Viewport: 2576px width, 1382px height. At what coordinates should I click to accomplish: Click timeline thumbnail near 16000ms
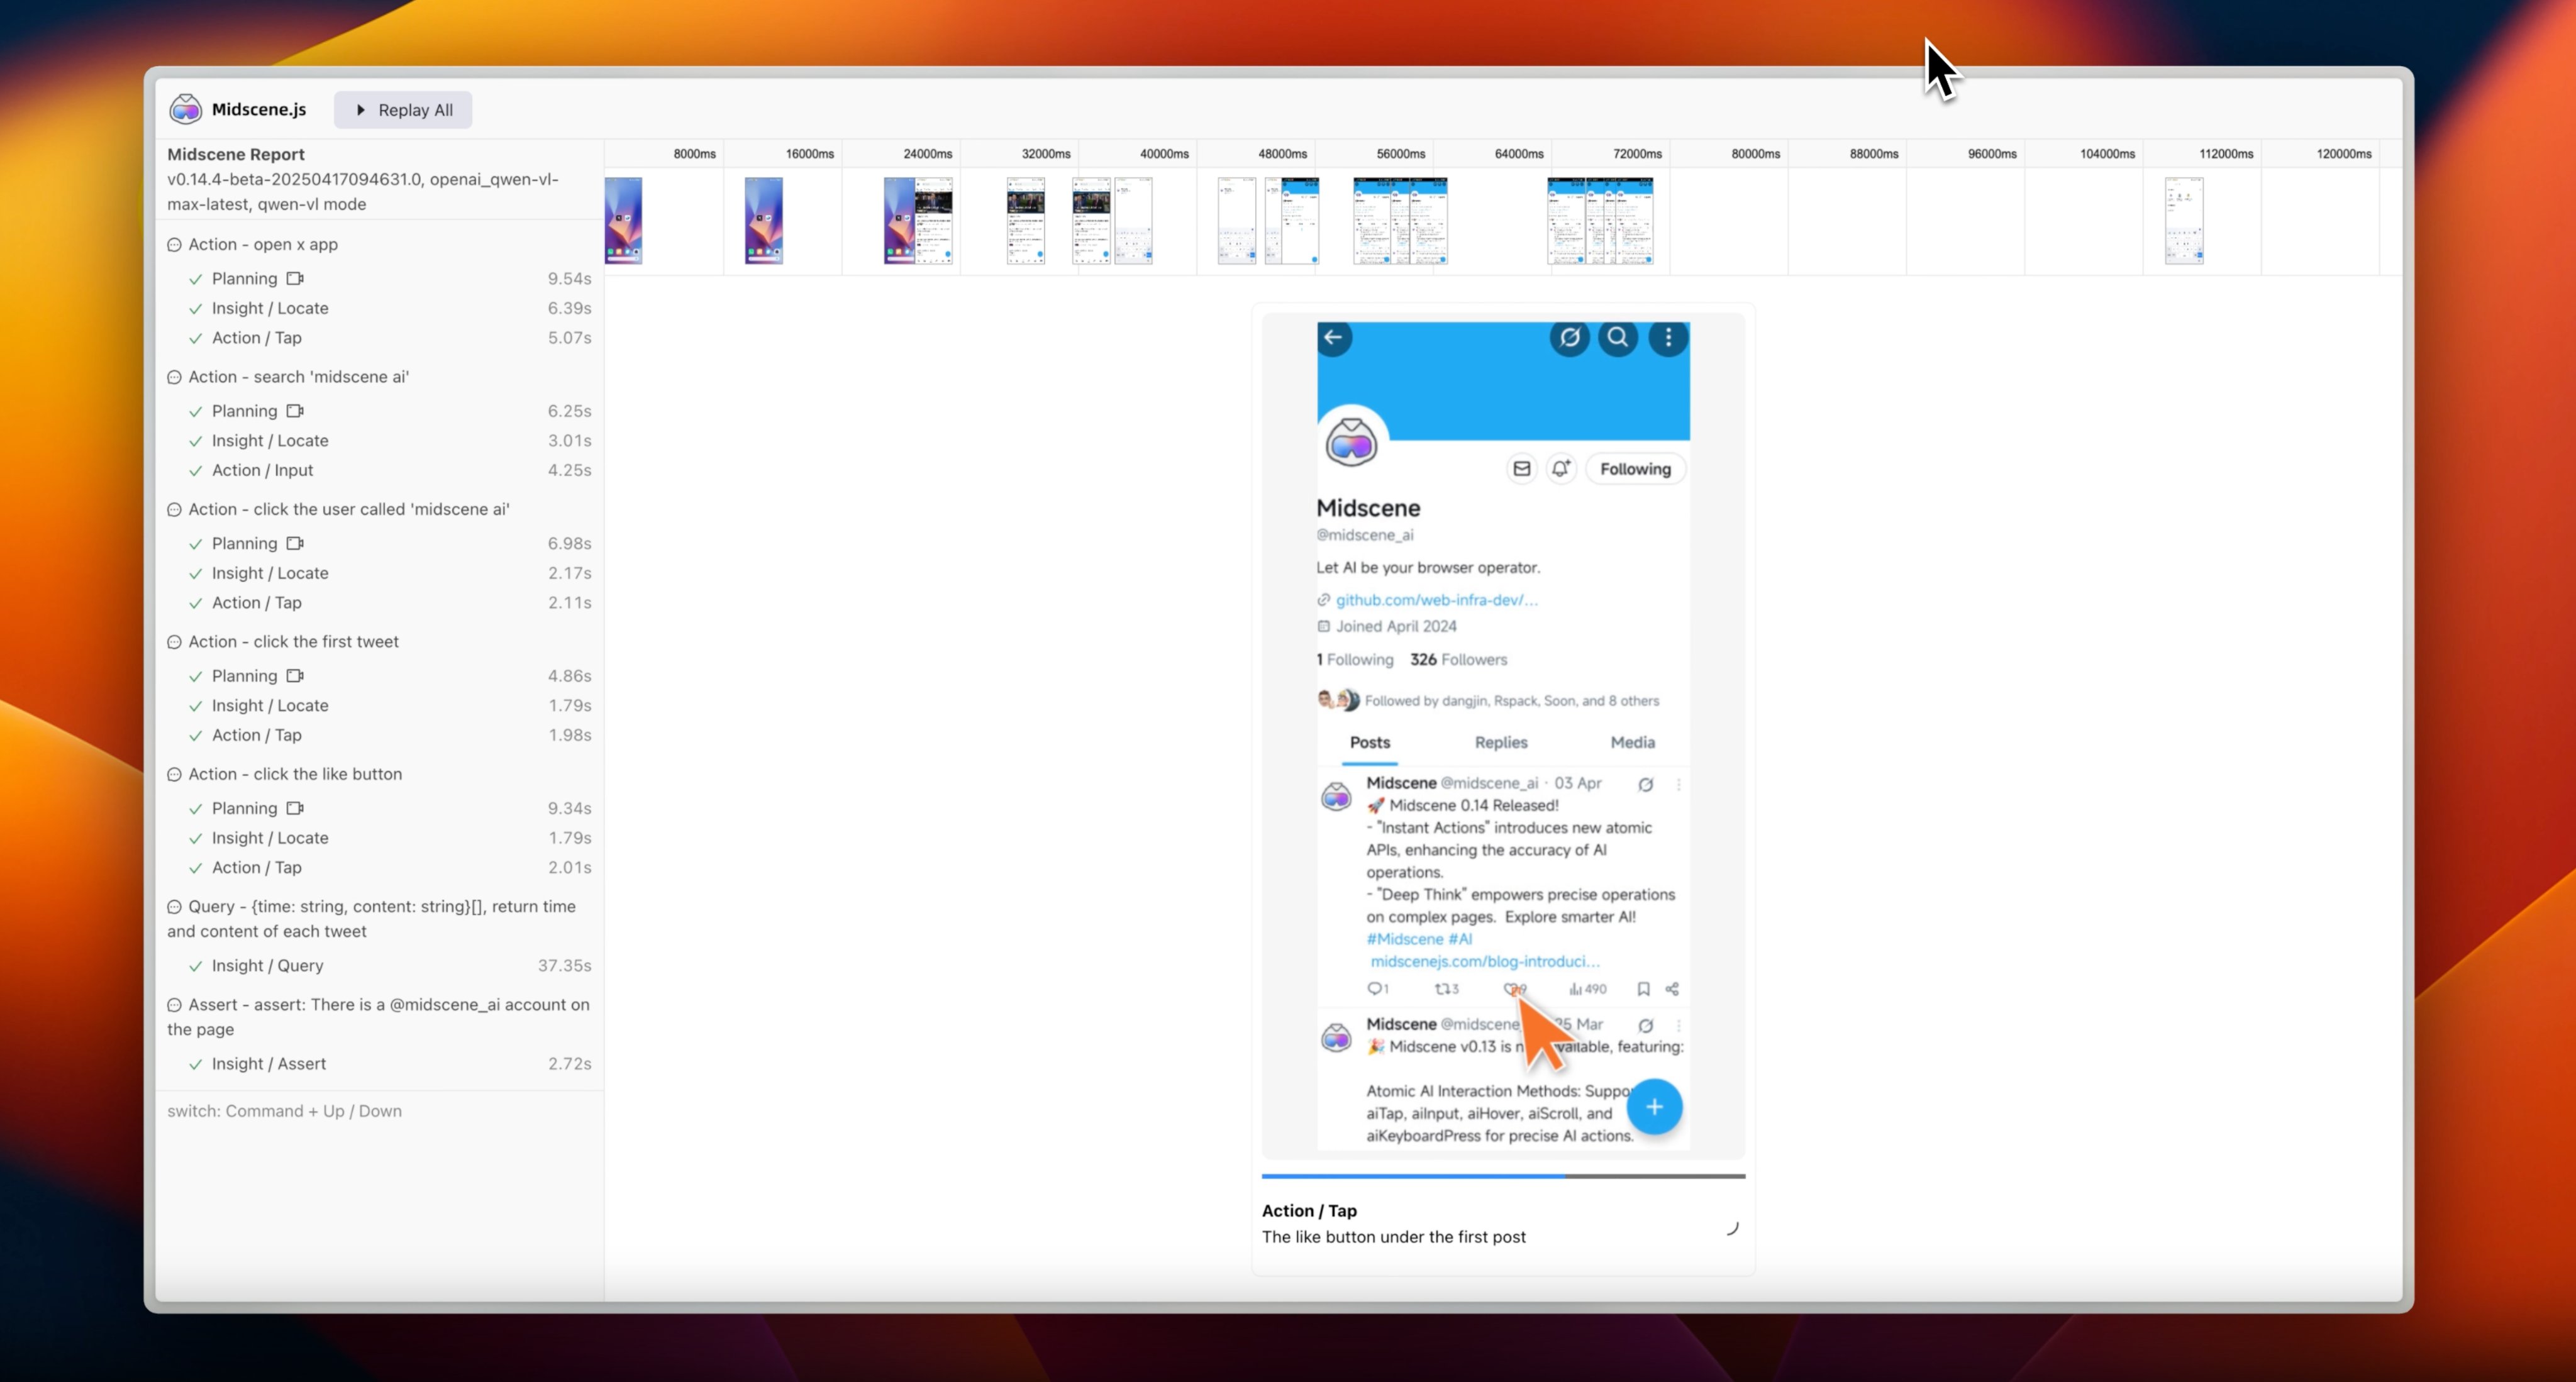(x=764, y=221)
